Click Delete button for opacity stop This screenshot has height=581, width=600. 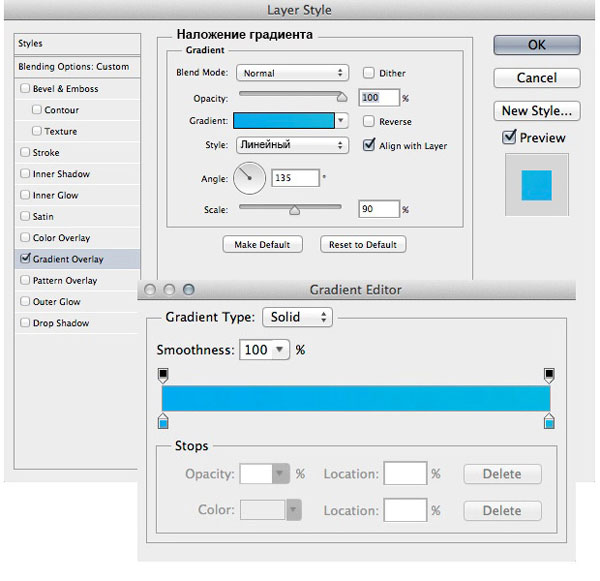[x=502, y=474]
